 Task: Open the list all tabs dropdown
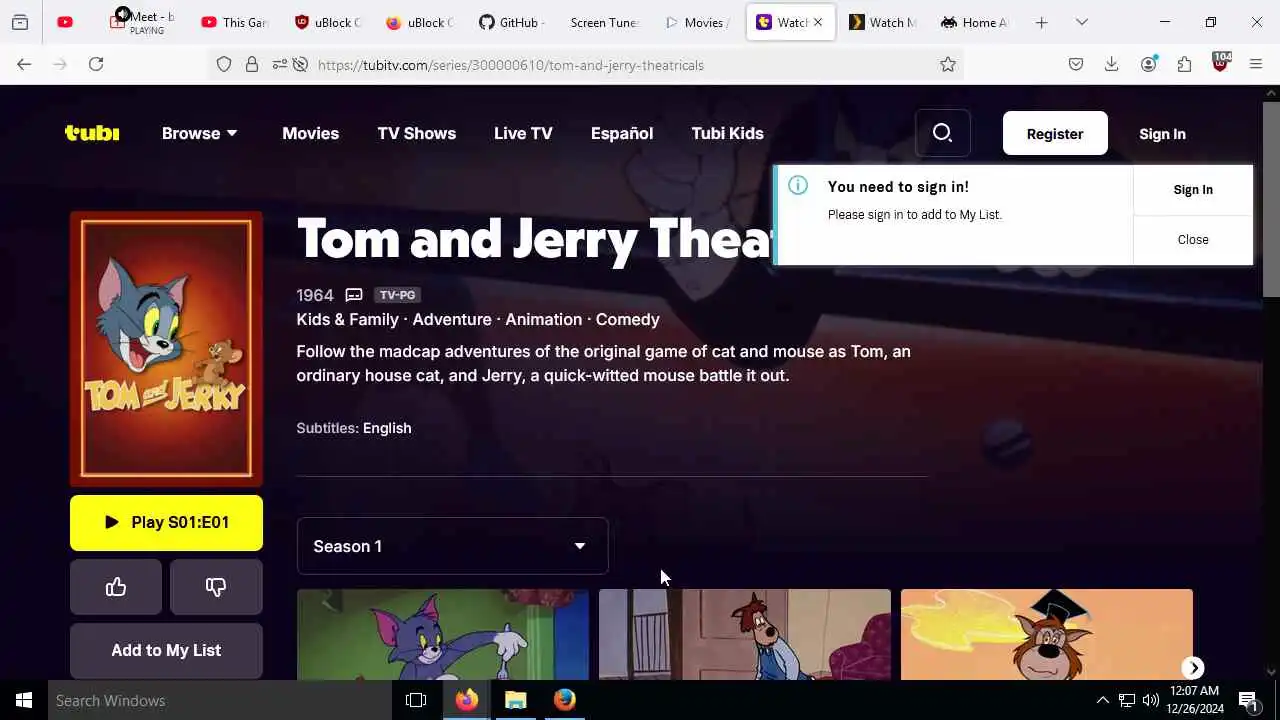(x=1081, y=22)
